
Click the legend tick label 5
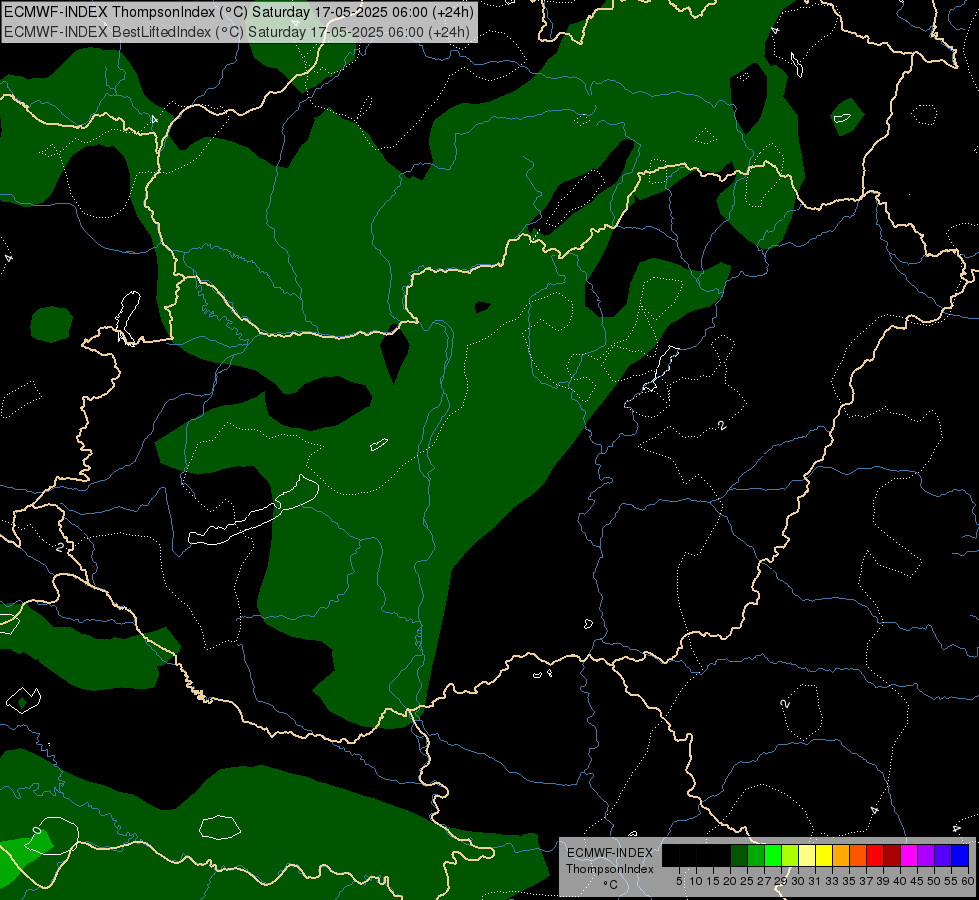pos(679,881)
